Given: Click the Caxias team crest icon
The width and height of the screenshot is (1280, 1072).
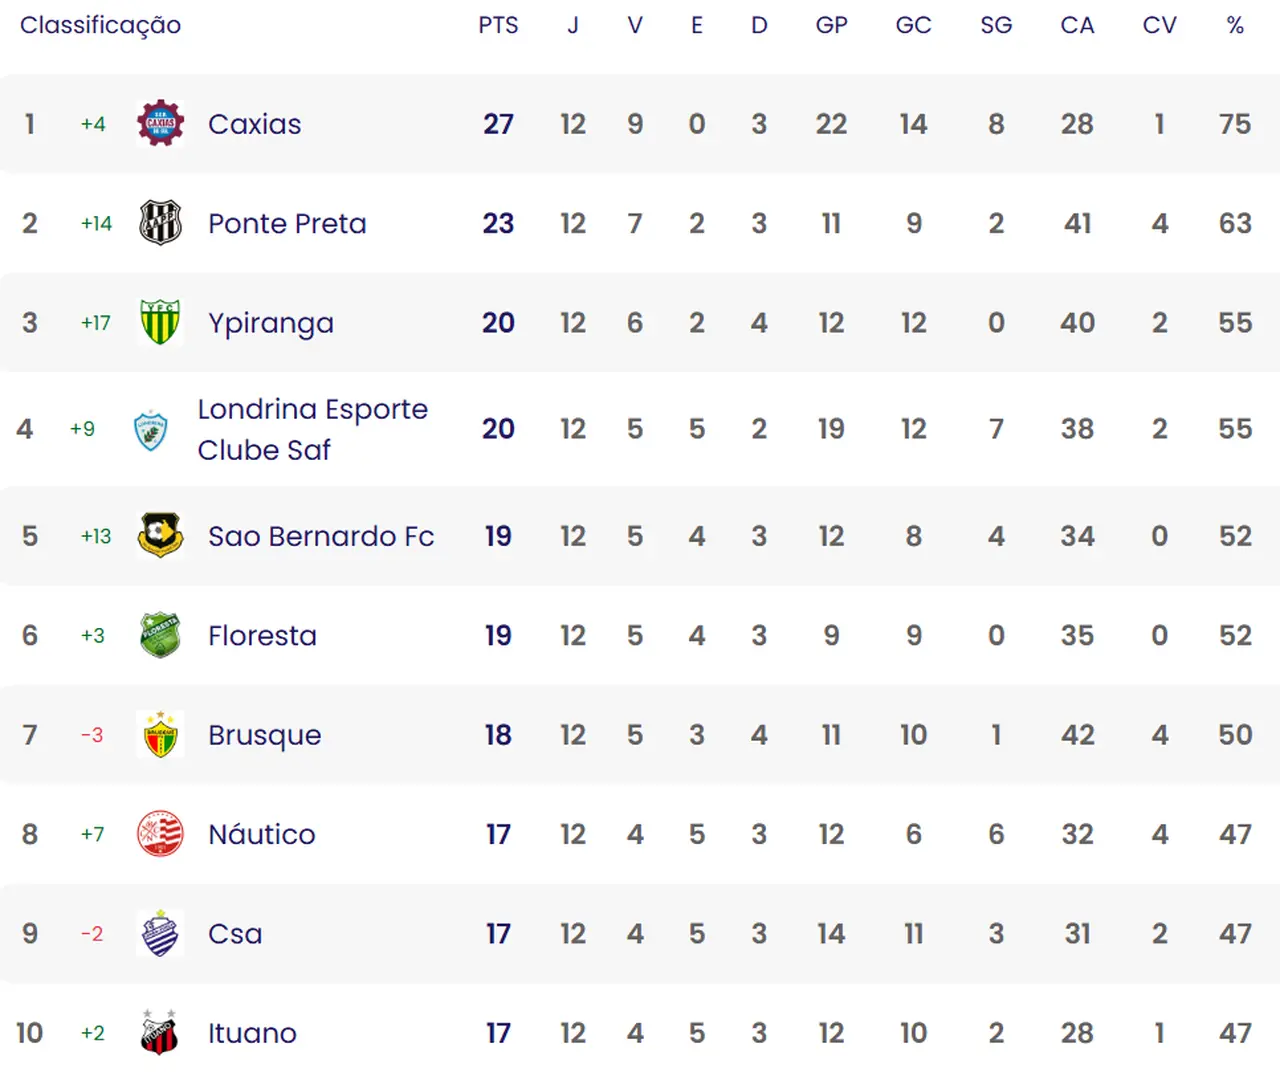Looking at the screenshot, I should 160,124.
